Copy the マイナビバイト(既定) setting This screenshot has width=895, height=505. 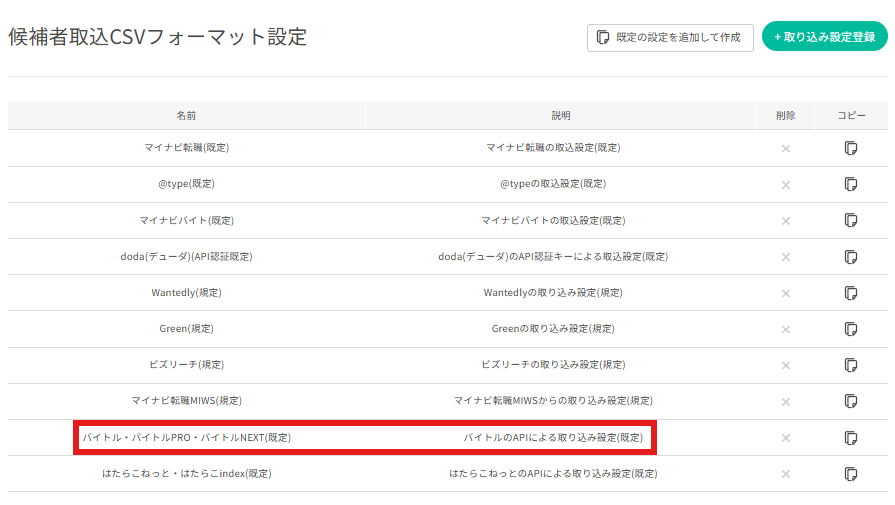[x=851, y=220]
